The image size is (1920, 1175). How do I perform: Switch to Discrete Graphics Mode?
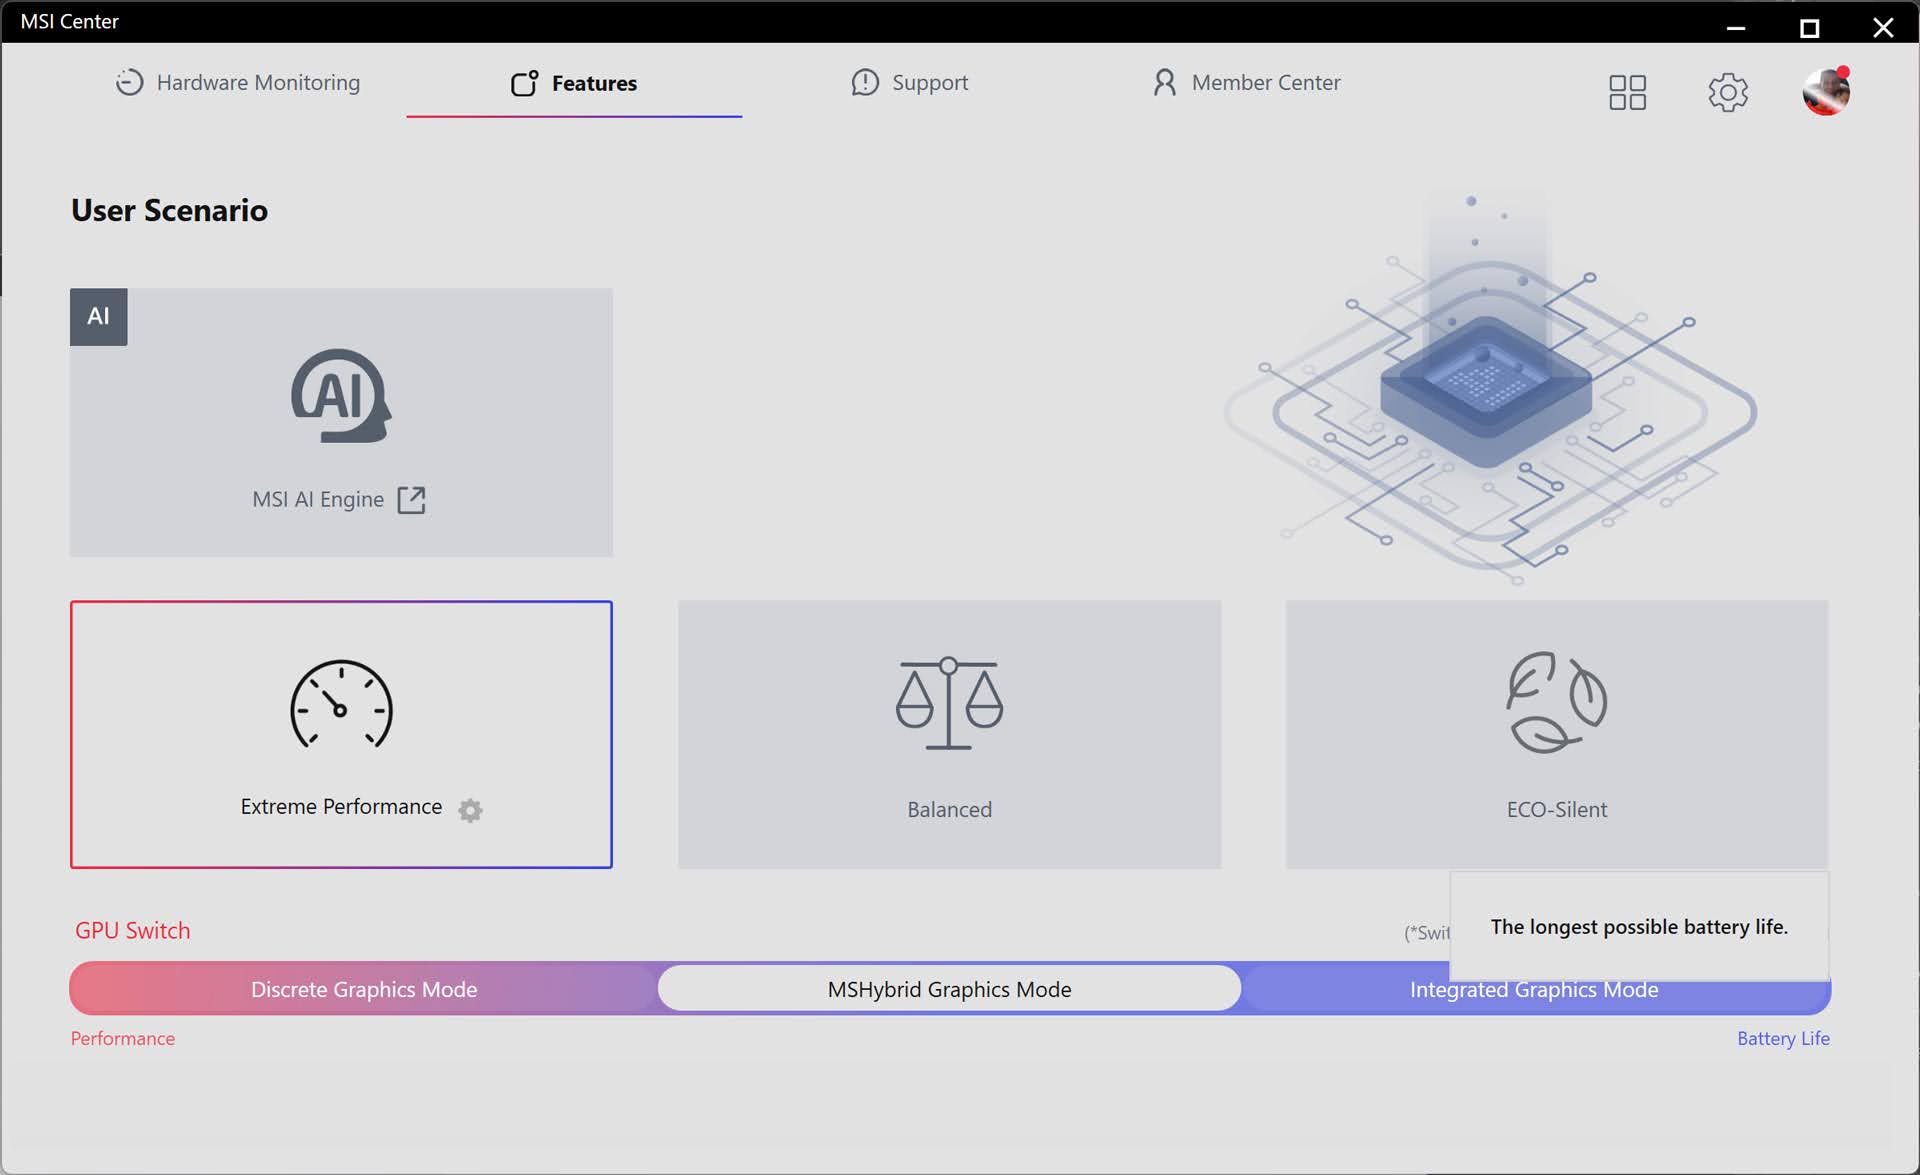[x=363, y=989]
